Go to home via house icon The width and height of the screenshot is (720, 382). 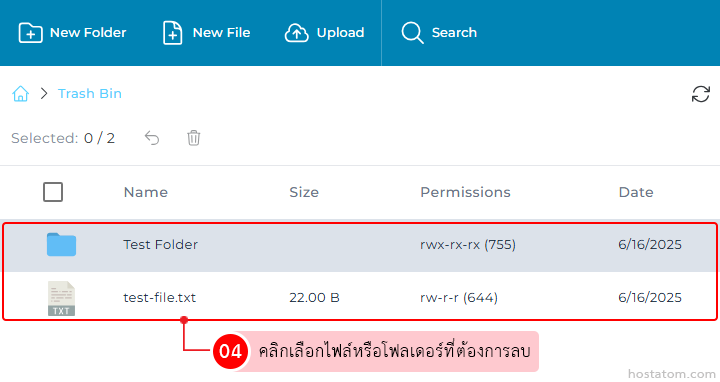pyautogui.click(x=21, y=94)
